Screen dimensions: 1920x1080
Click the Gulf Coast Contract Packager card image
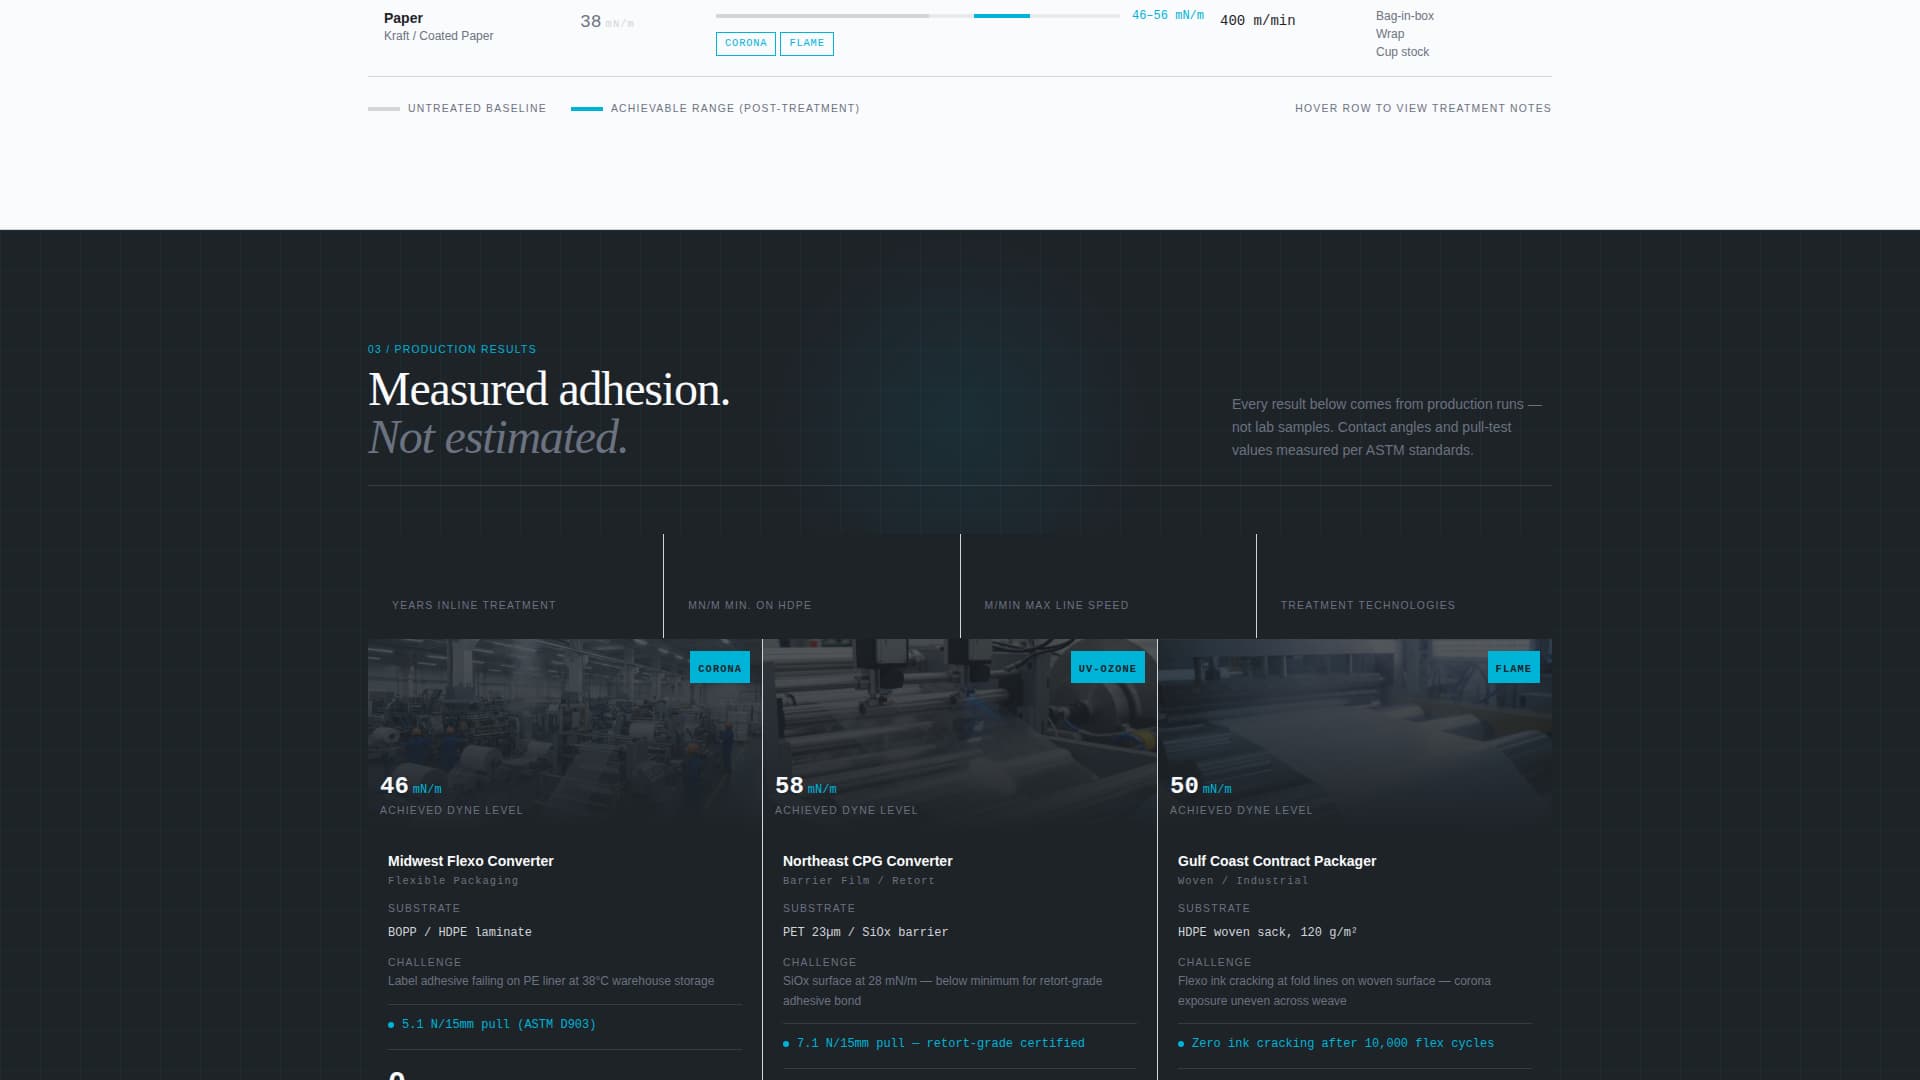(1355, 730)
